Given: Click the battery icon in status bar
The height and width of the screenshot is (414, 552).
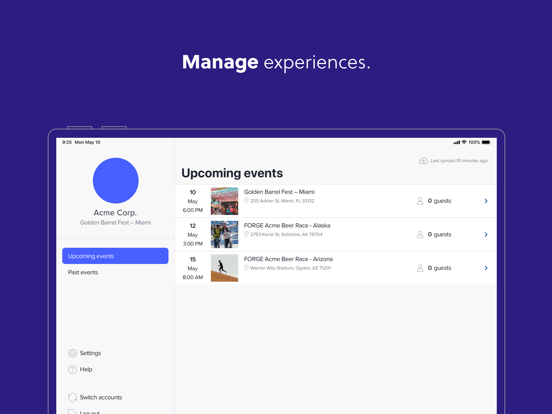Looking at the screenshot, I should pyautogui.click(x=486, y=142).
